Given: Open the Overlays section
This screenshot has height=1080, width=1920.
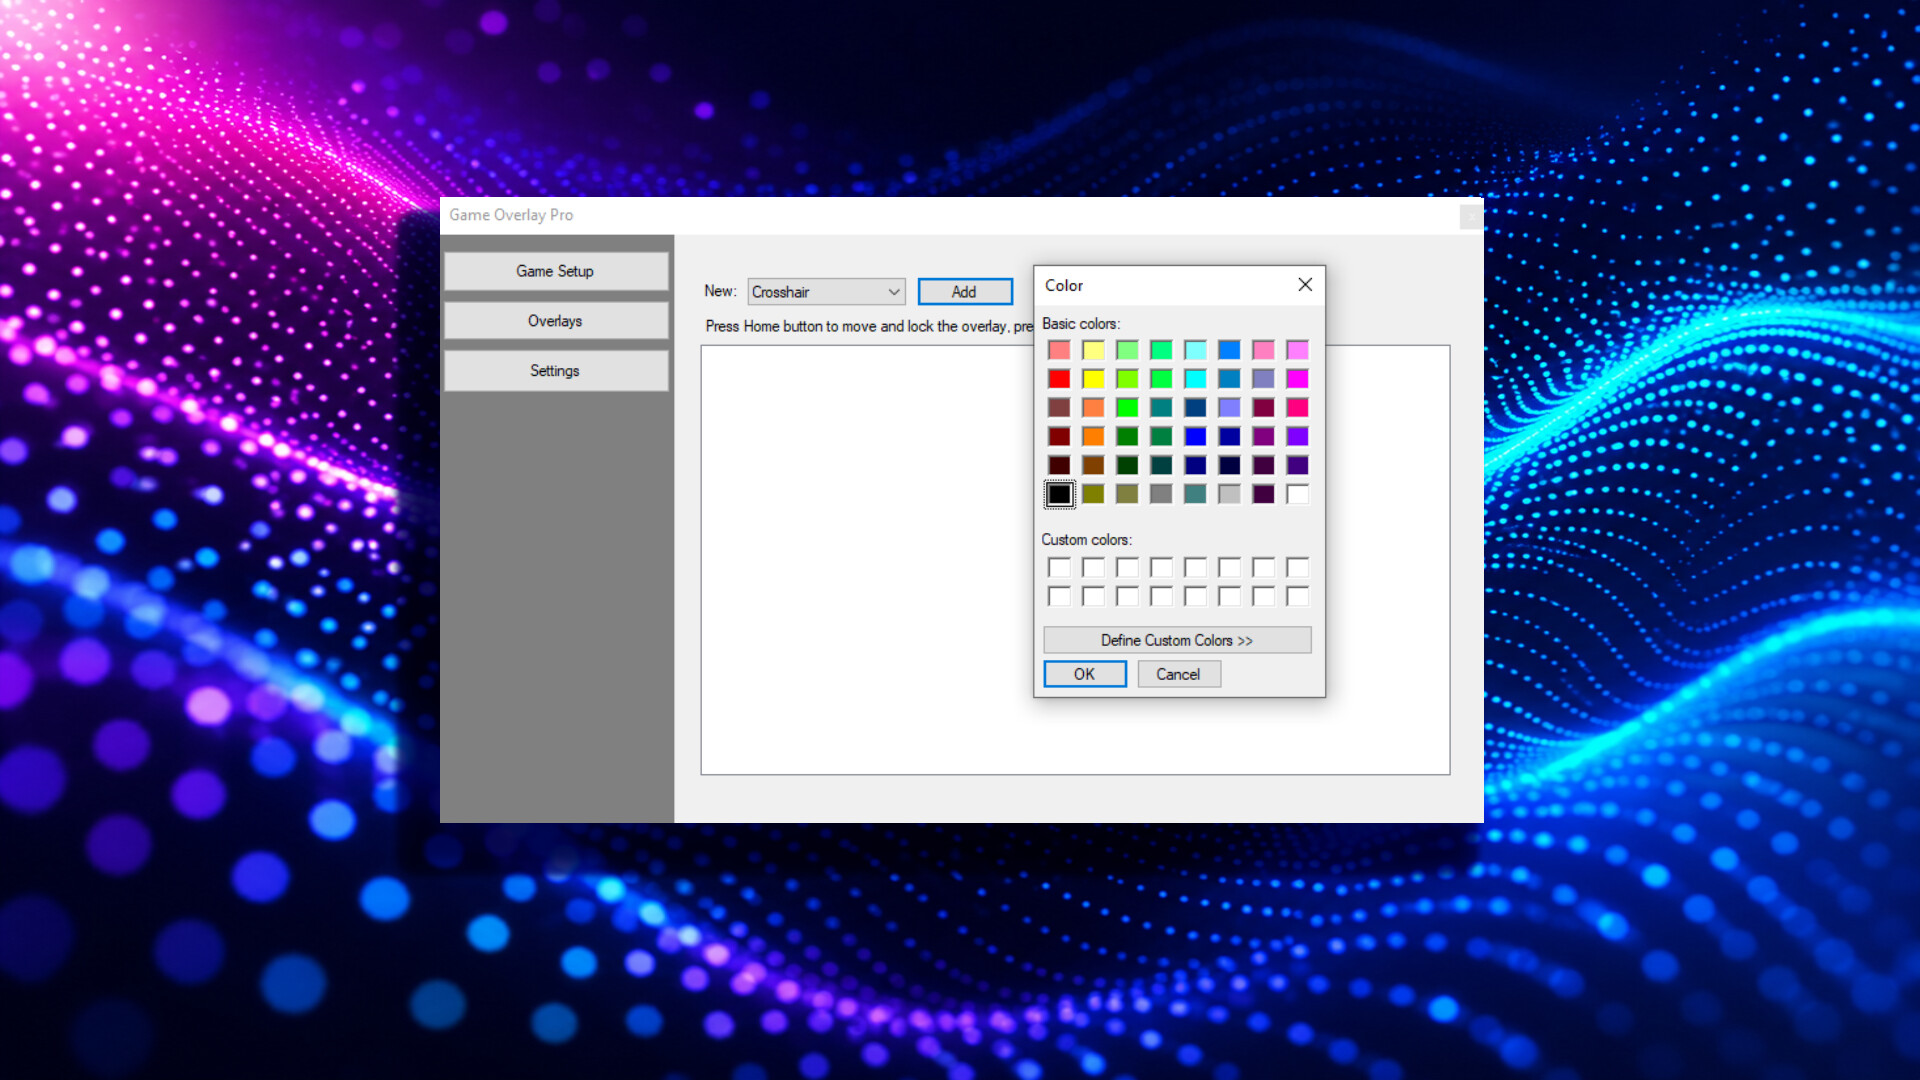Looking at the screenshot, I should tap(555, 321).
